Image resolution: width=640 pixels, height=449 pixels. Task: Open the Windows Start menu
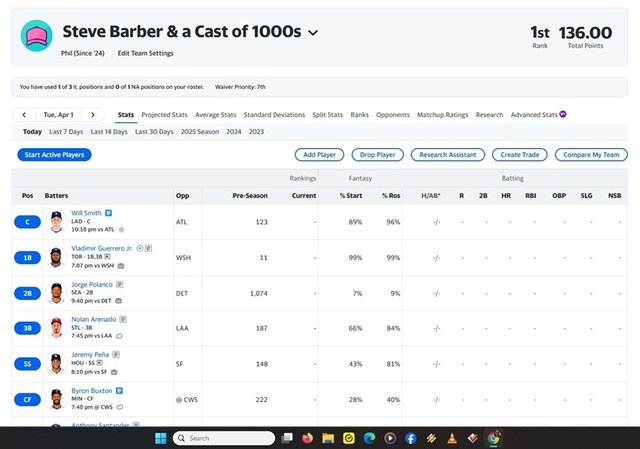pos(161,438)
